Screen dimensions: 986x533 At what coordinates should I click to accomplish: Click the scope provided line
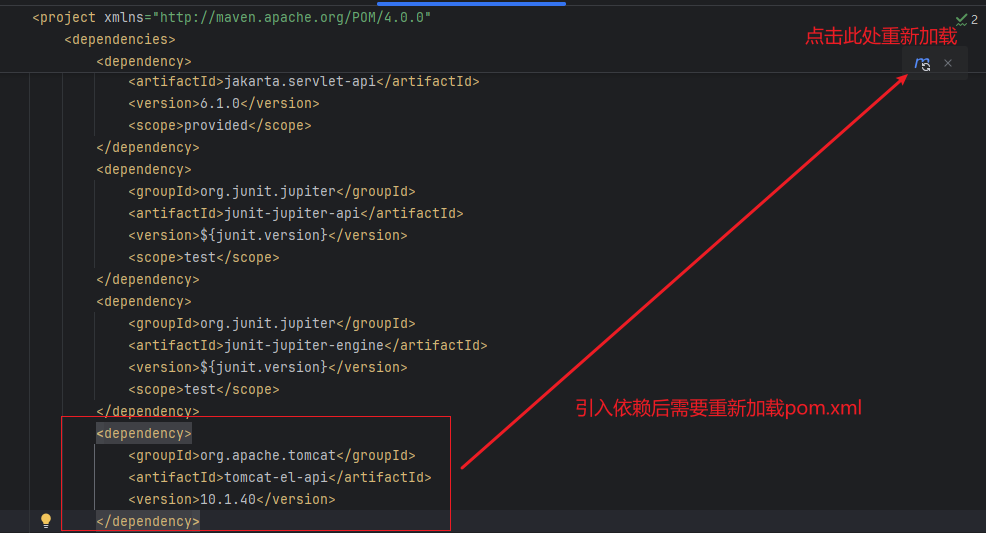tap(219, 126)
